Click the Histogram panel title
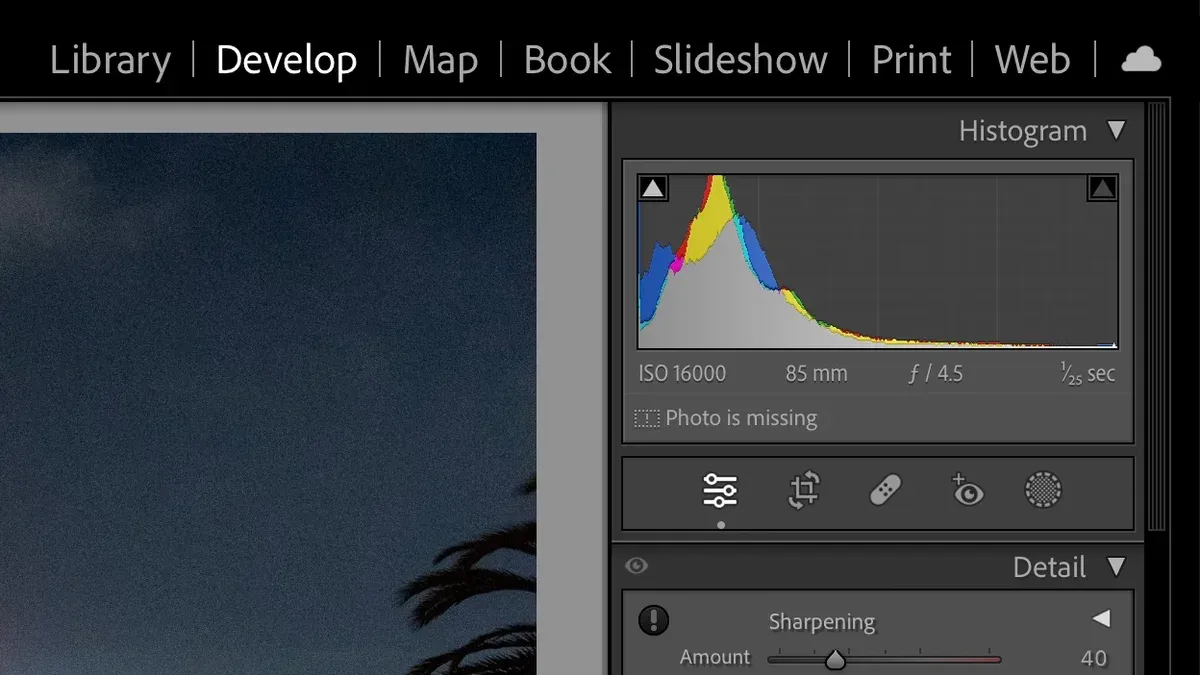 point(1022,131)
